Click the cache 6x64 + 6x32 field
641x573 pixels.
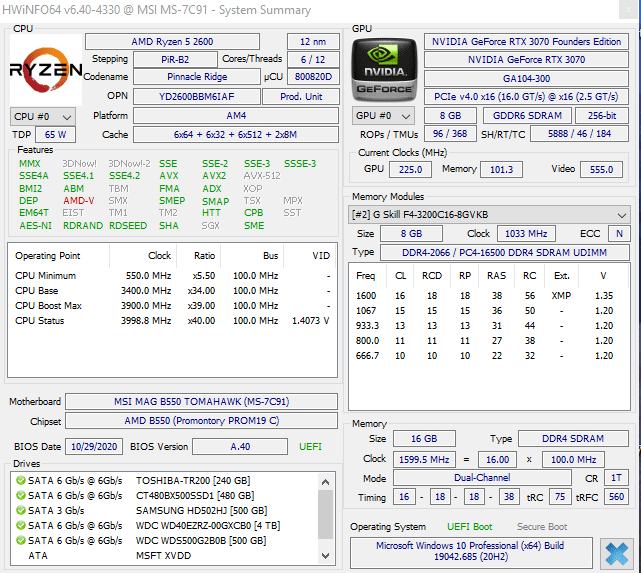tap(236, 134)
